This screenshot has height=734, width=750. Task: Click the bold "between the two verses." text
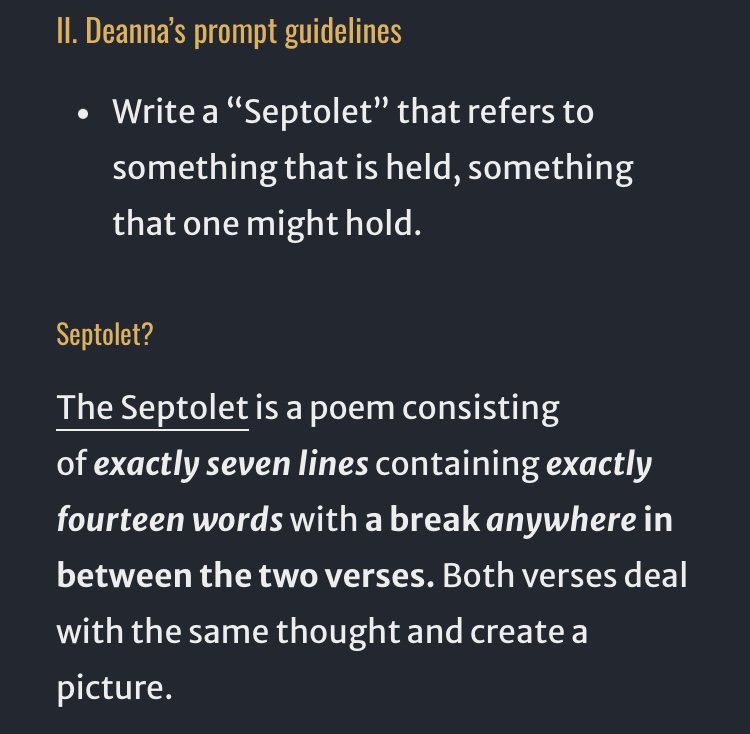[245, 576]
